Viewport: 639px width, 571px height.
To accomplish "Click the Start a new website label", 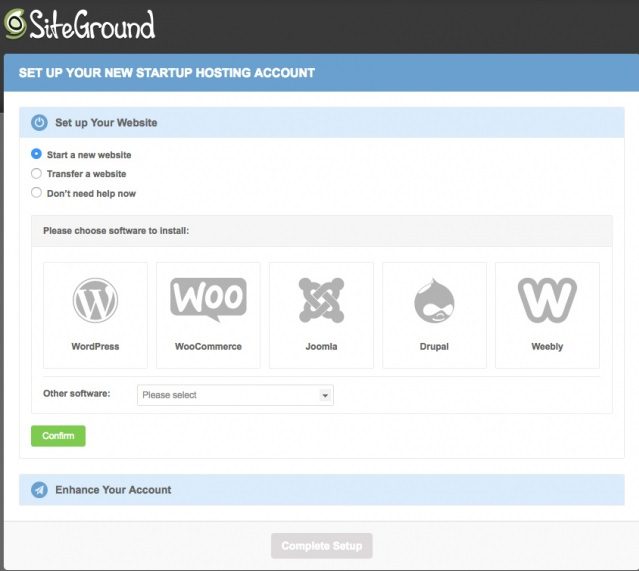I will pos(89,155).
